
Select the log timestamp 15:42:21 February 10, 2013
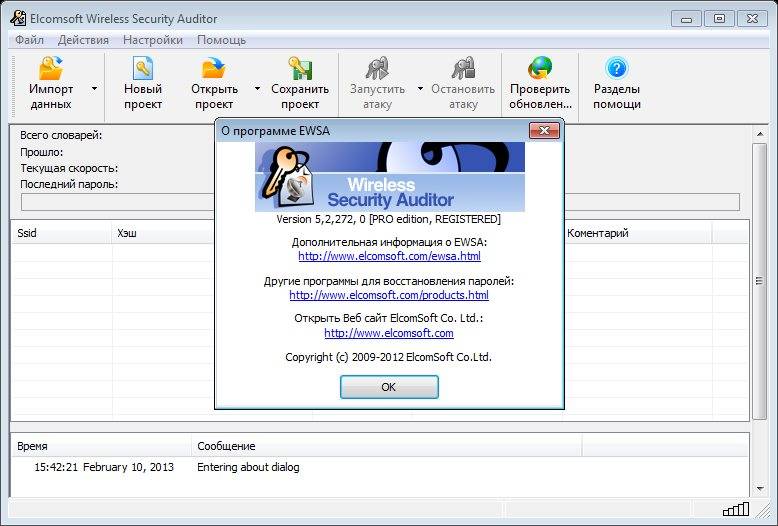tap(104, 467)
